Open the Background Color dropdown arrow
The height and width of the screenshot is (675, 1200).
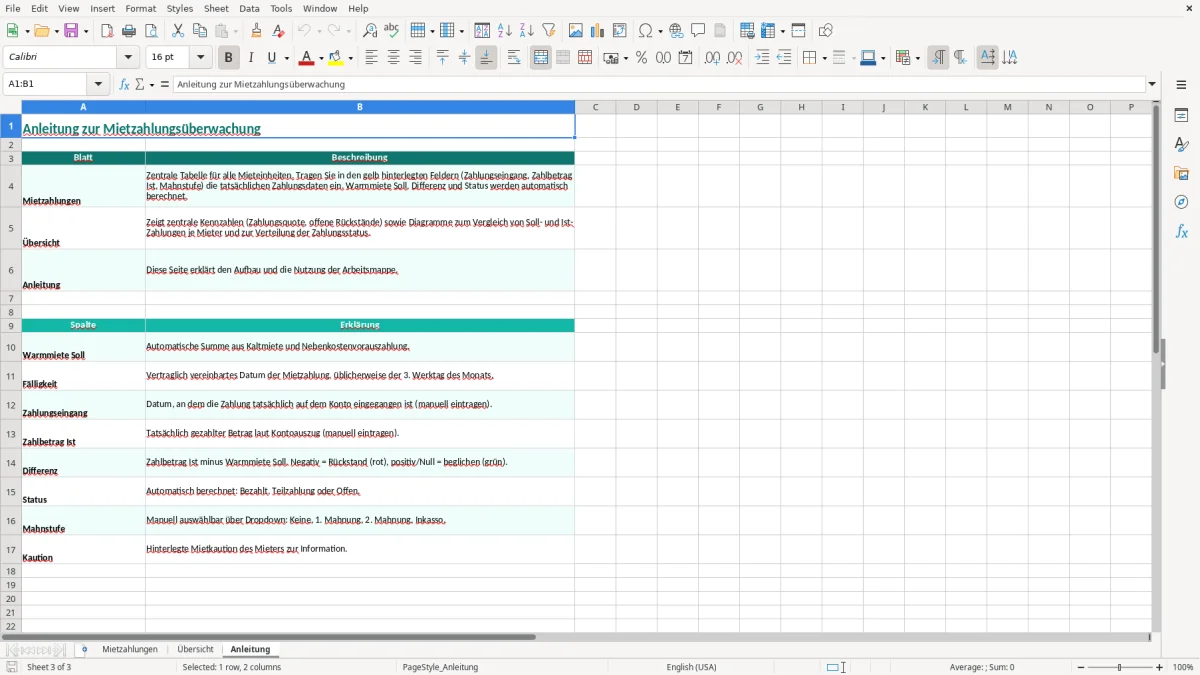click(351, 58)
